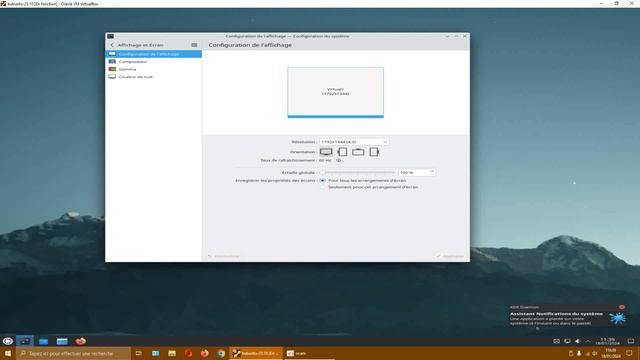640x360 pixels.
Task: Click the Assistant Notifications du système popup
Action: [x=568, y=316]
